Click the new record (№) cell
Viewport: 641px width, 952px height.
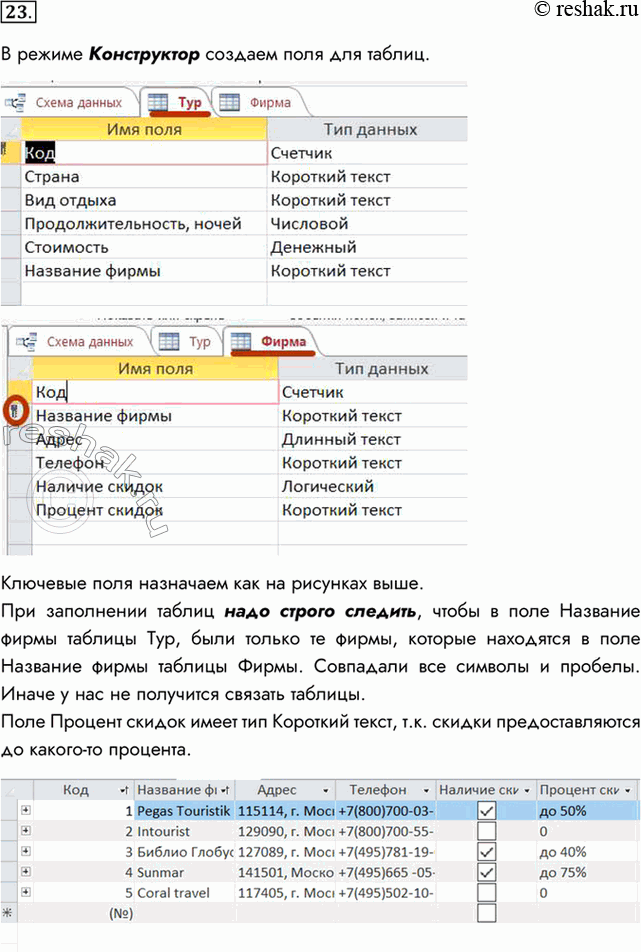84,913
